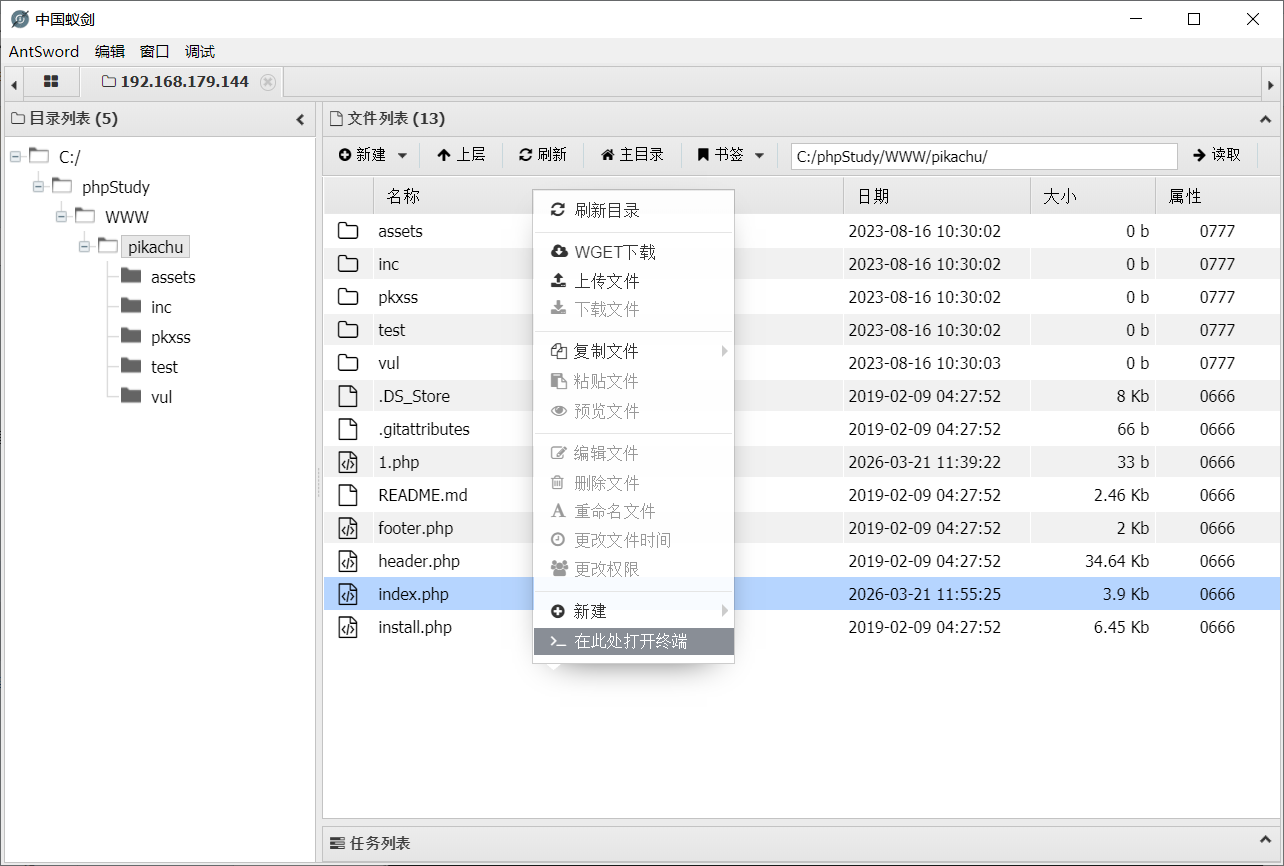Sort by the 大小 column header
1284x866 pixels.
(1092, 196)
